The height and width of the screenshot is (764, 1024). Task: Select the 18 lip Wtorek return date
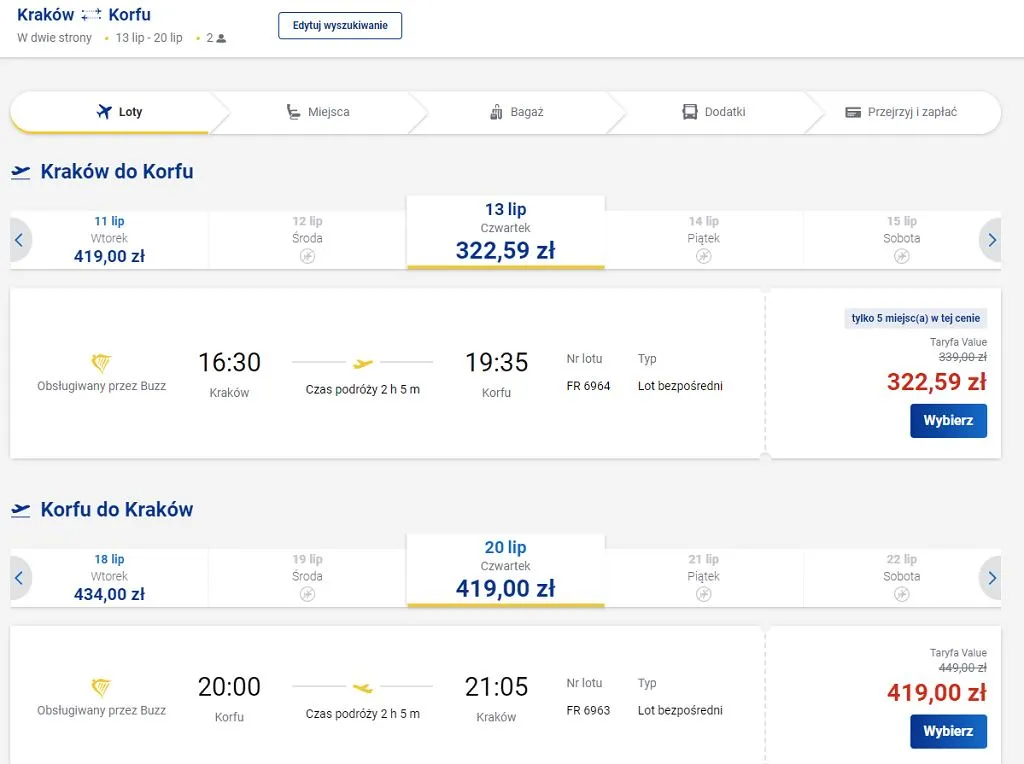[109, 577]
